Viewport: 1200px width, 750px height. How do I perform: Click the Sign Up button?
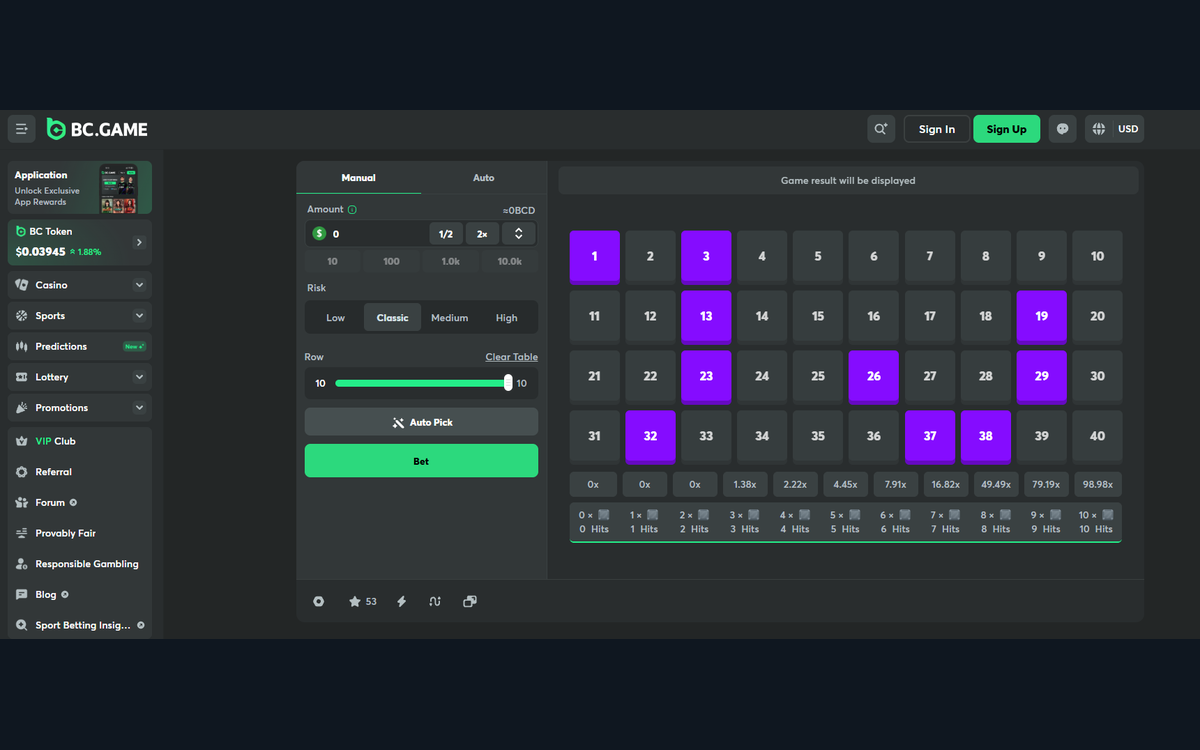(1006, 129)
